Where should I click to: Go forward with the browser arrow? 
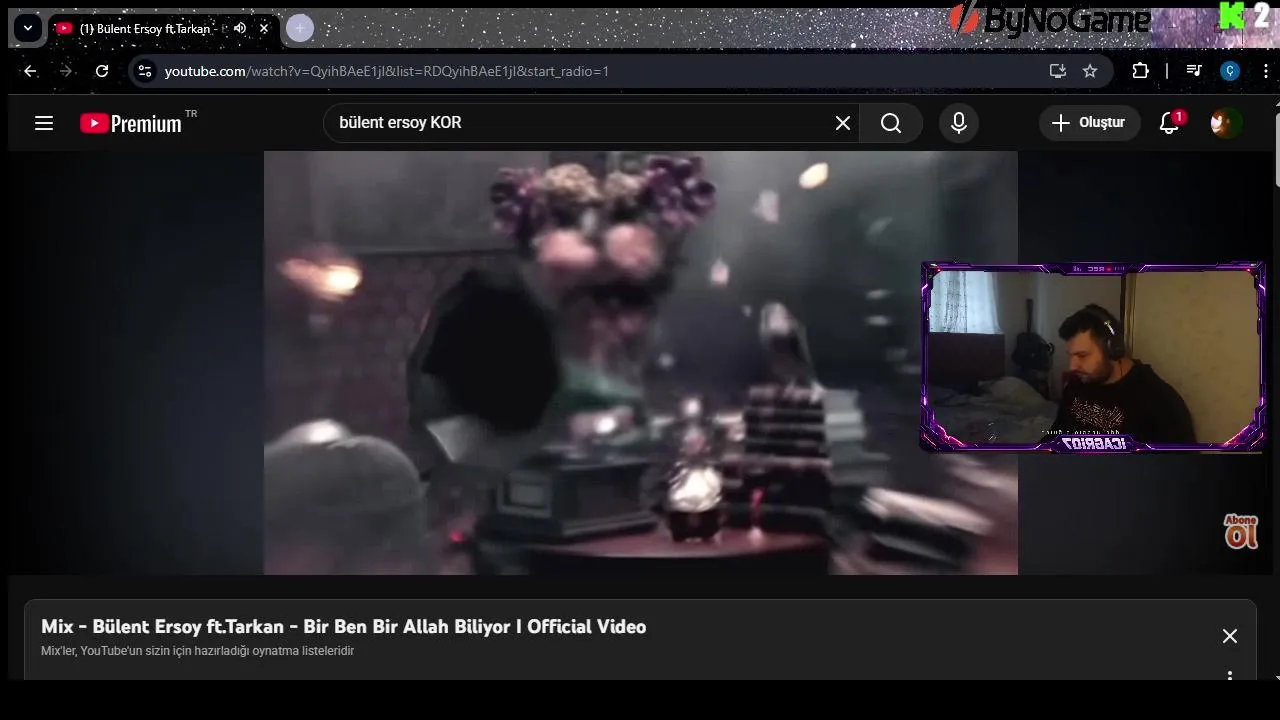coord(66,71)
